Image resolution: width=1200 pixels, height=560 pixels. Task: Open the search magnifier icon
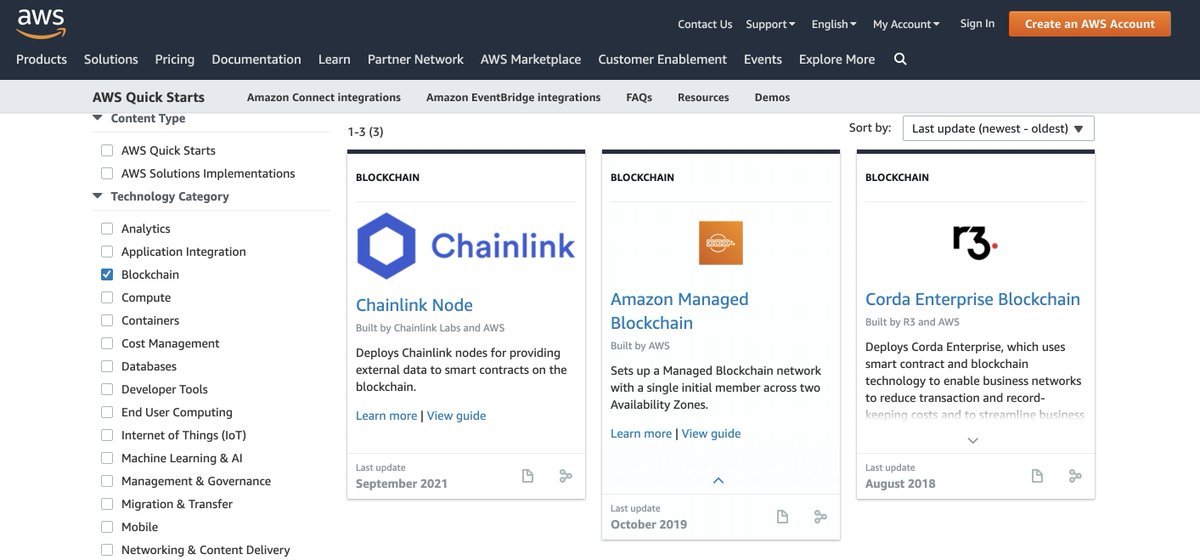[x=900, y=59]
